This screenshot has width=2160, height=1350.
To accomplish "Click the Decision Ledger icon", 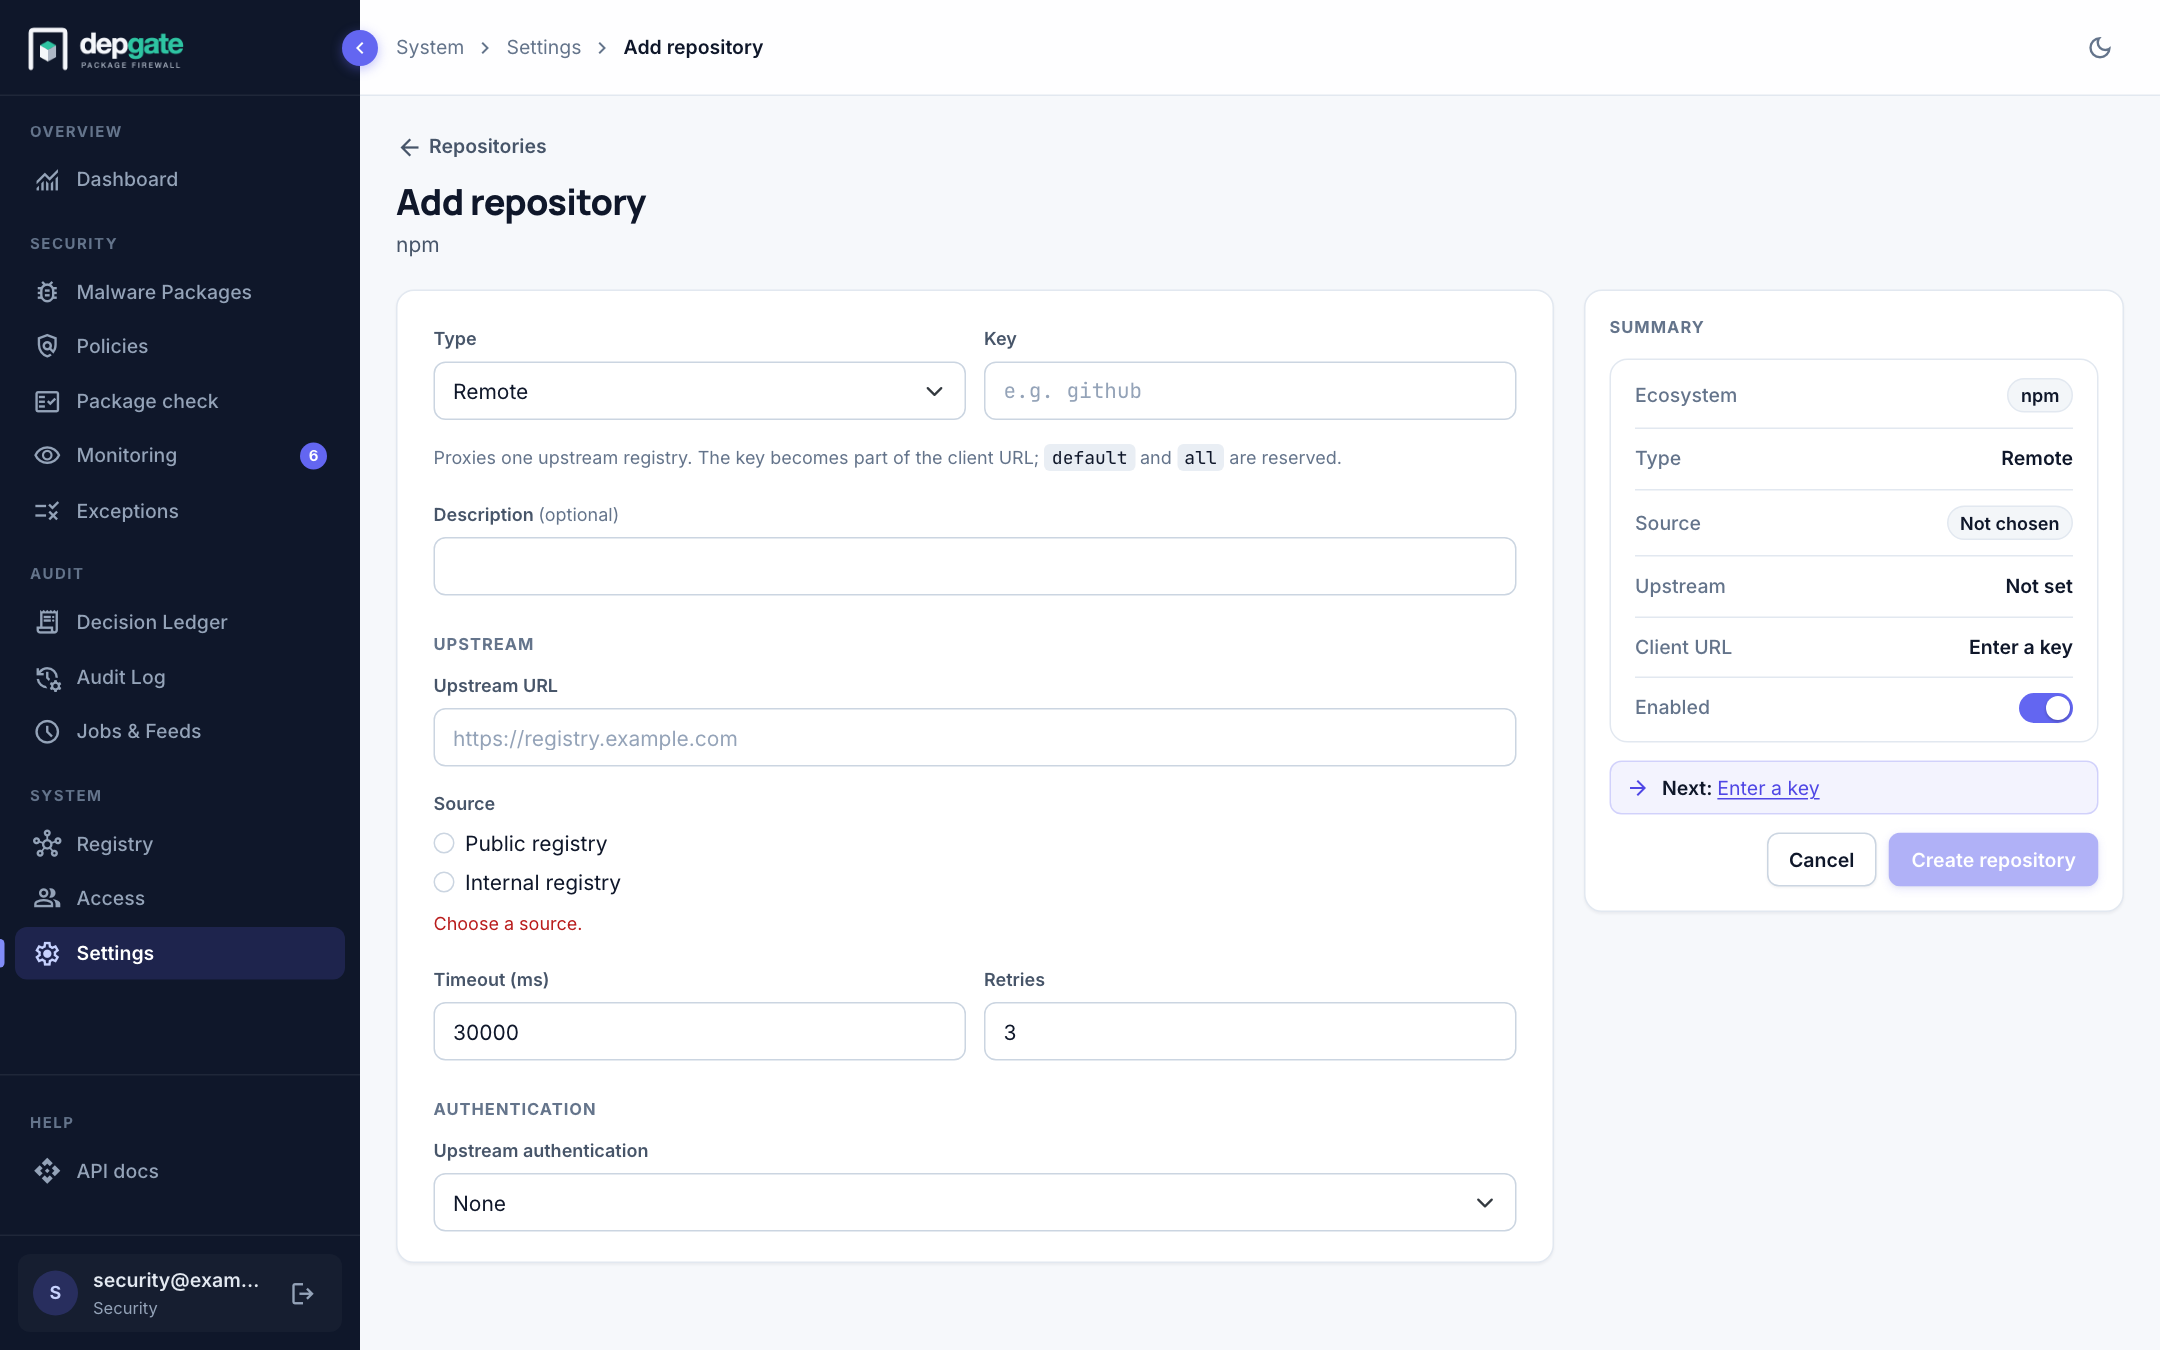I will click(47, 622).
